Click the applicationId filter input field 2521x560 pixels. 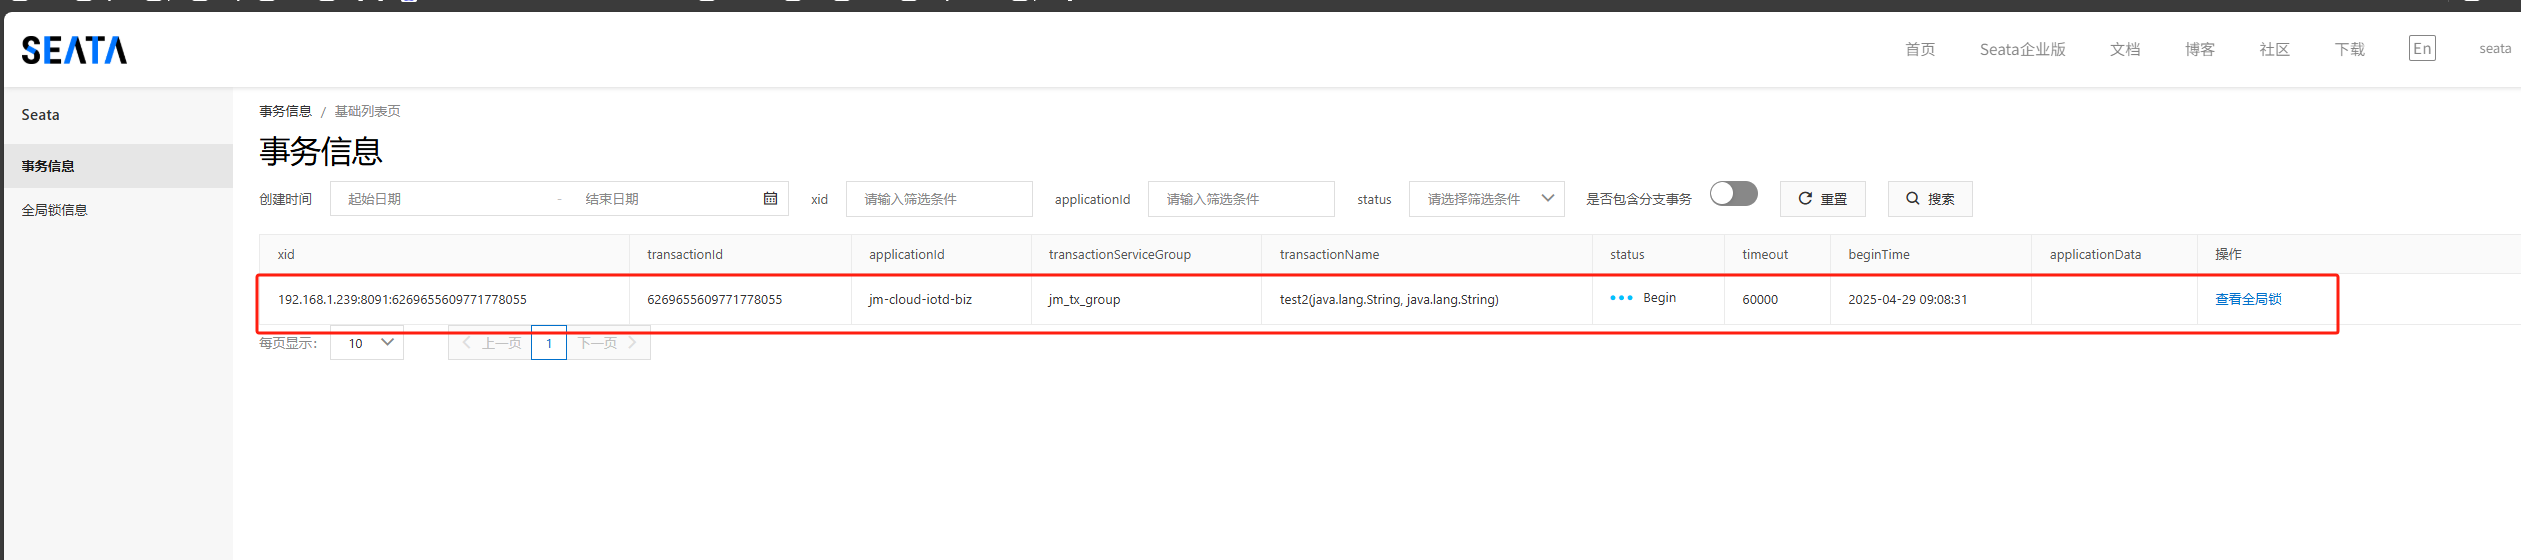[1240, 199]
